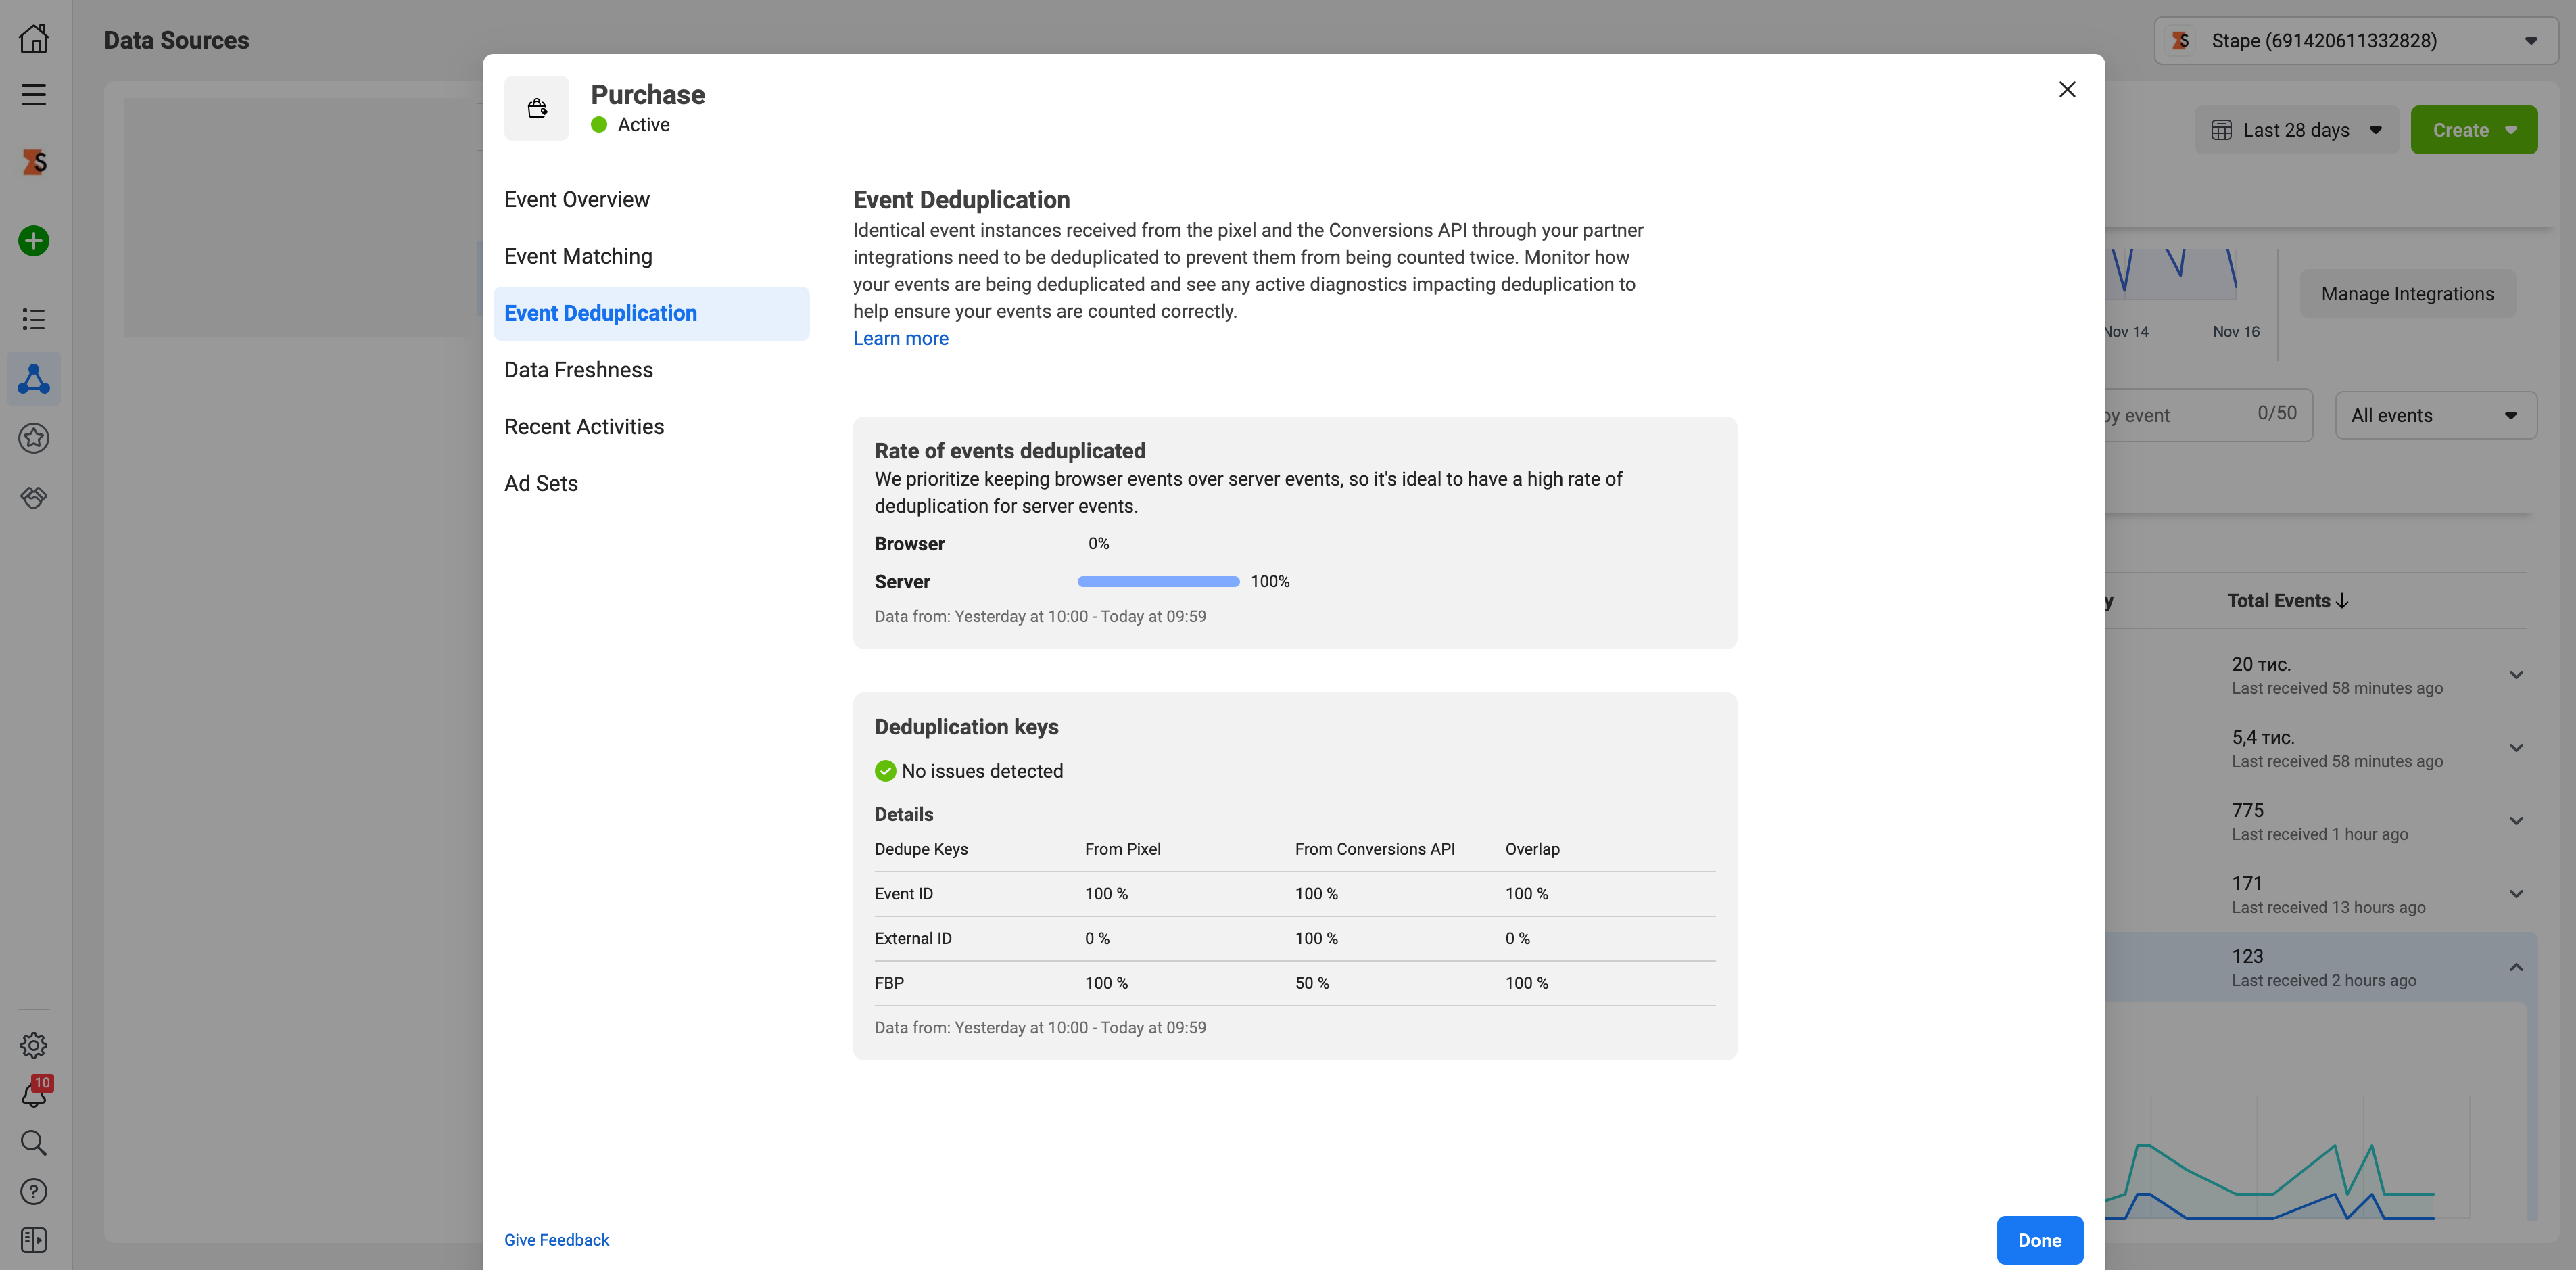Select the Event Deduplication tab

pyautogui.click(x=651, y=314)
